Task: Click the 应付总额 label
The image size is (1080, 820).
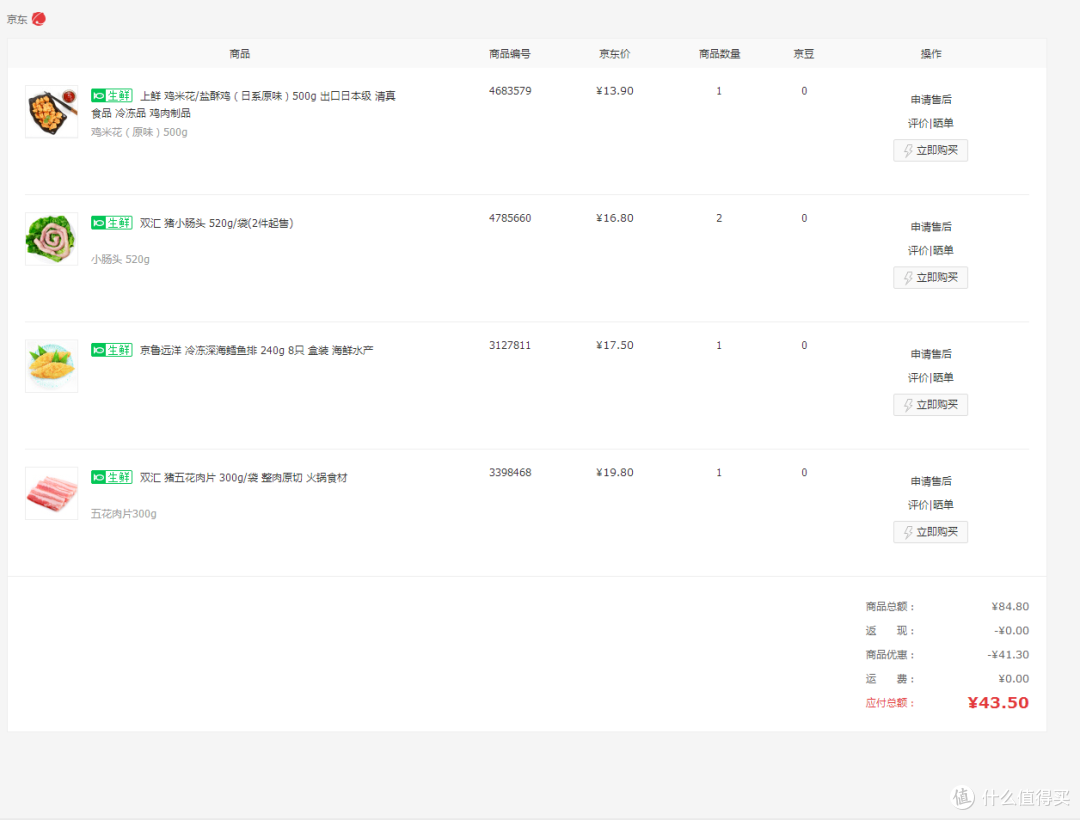Action: [x=889, y=703]
